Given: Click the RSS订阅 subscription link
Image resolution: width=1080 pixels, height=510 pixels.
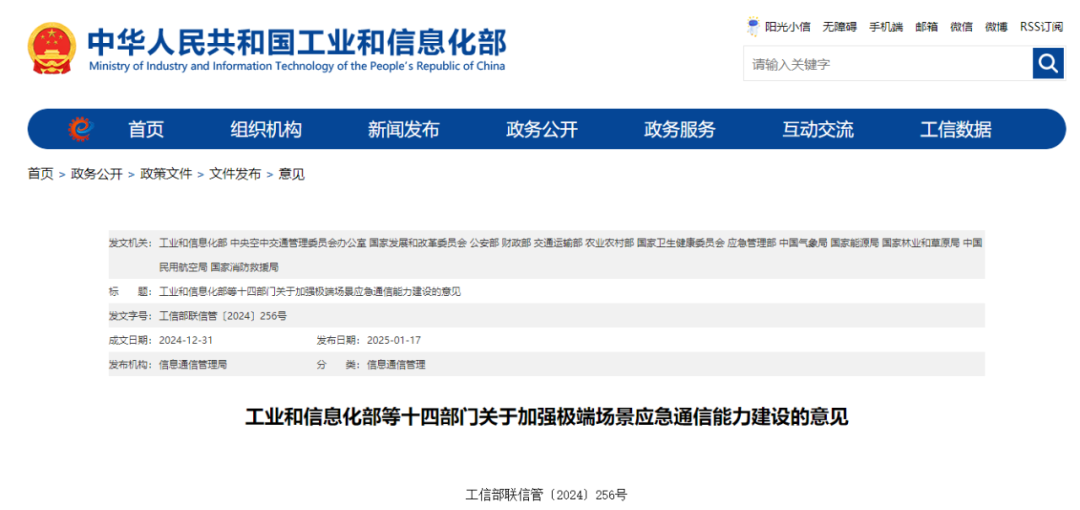Looking at the screenshot, I should [1041, 27].
